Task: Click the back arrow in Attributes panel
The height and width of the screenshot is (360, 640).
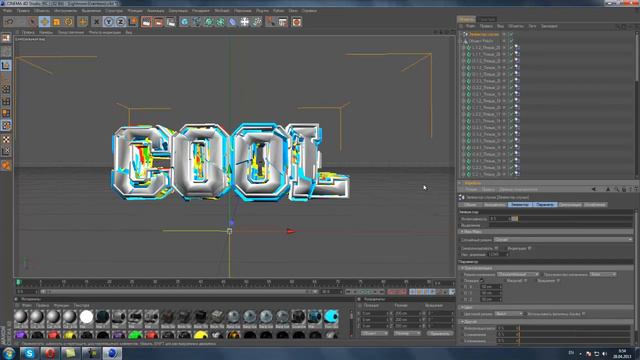Action: tap(594, 189)
